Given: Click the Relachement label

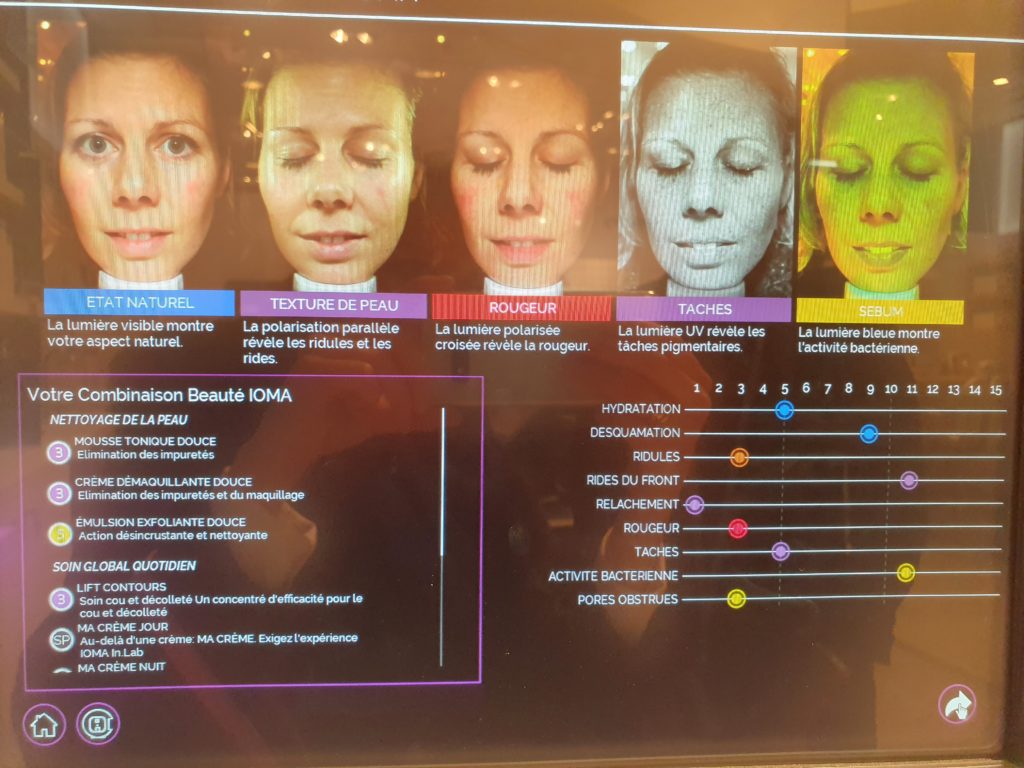Looking at the screenshot, I should 637,504.
